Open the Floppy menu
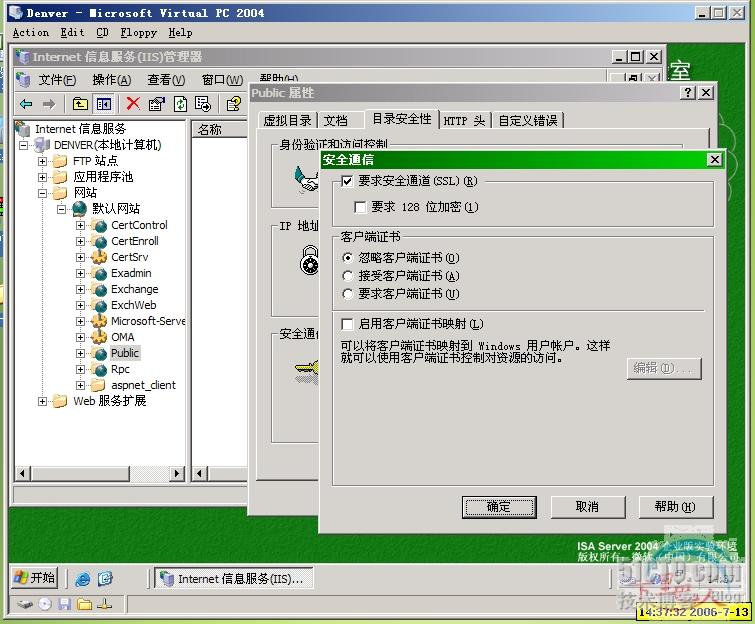Screen dimensions: 755x624 tap(139, 32)
